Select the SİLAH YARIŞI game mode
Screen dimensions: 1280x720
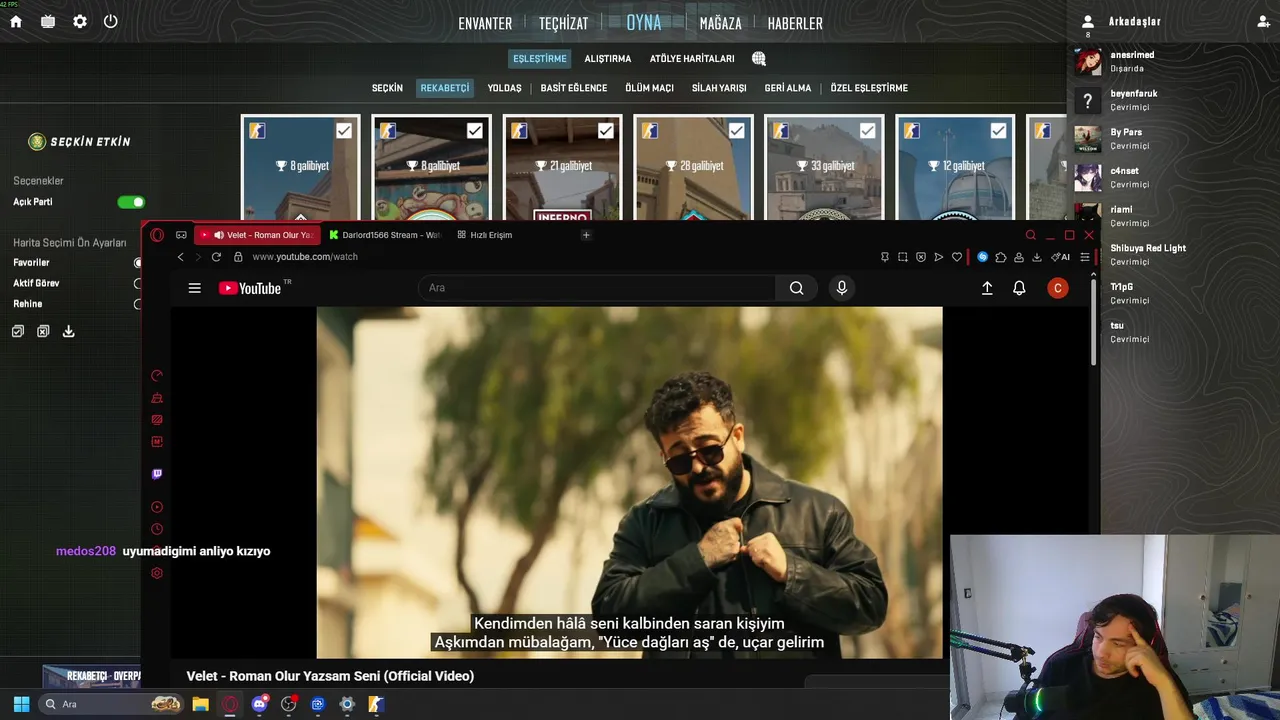[x=719, y=88]
